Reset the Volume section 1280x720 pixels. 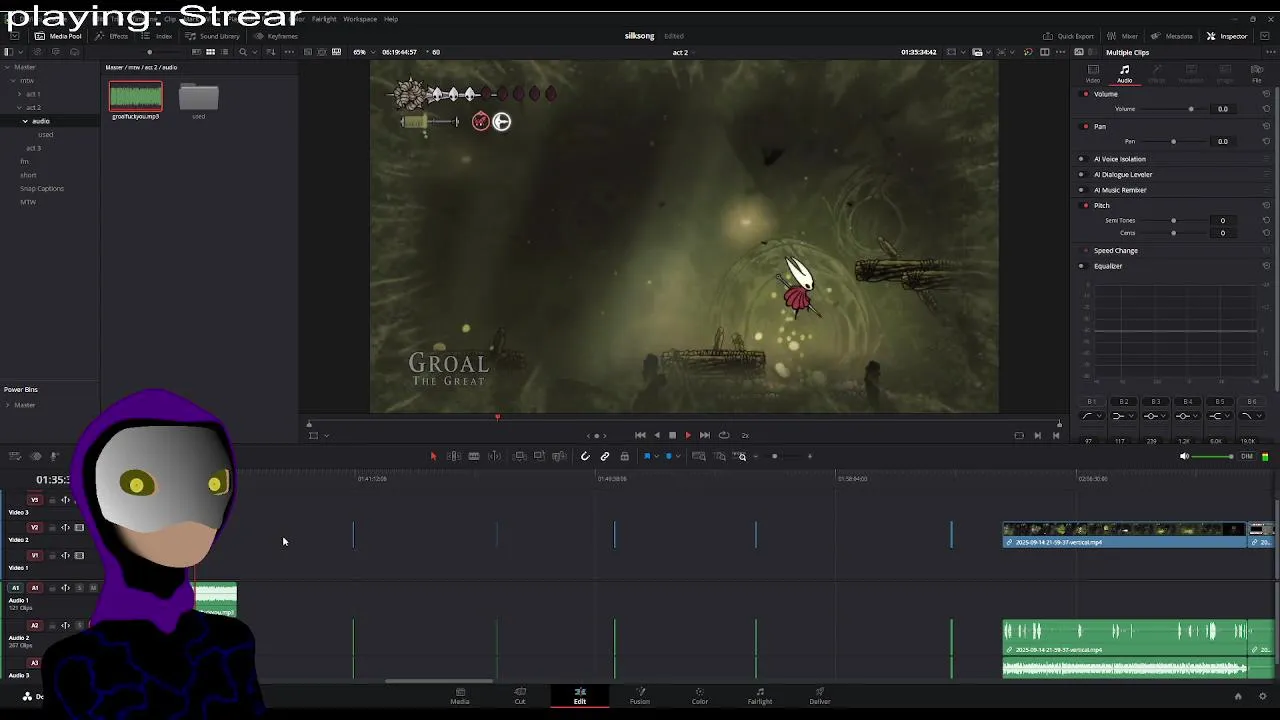1268,94
